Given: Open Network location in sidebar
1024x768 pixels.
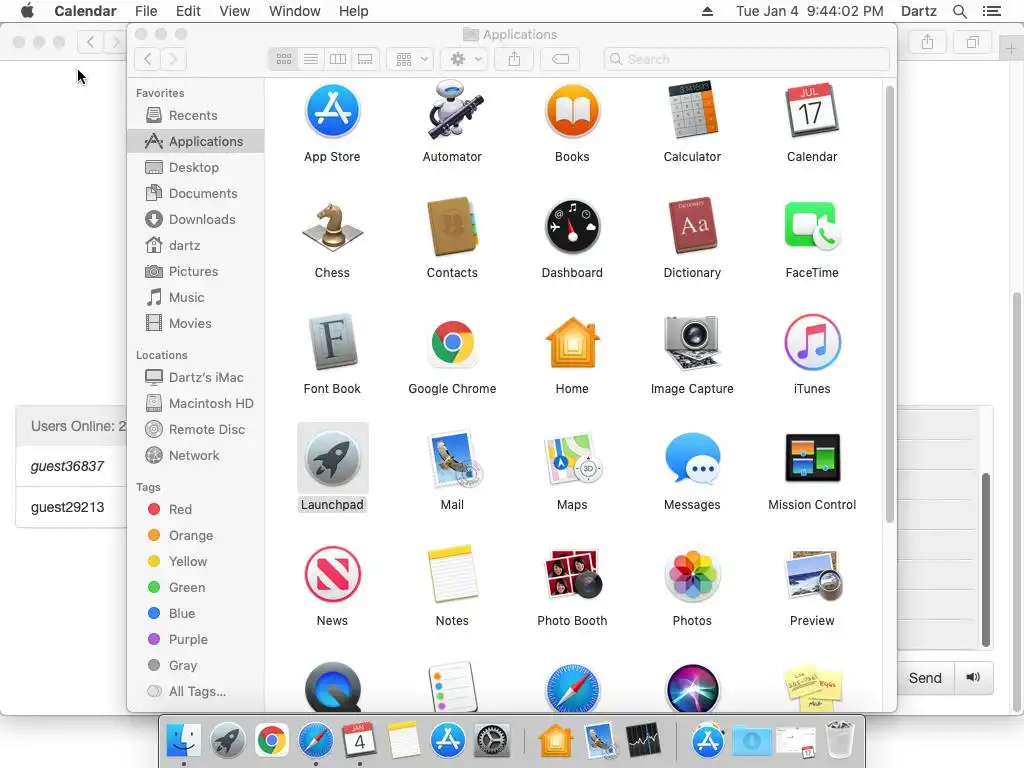Looking at the screenshot, I should point(196,456).
